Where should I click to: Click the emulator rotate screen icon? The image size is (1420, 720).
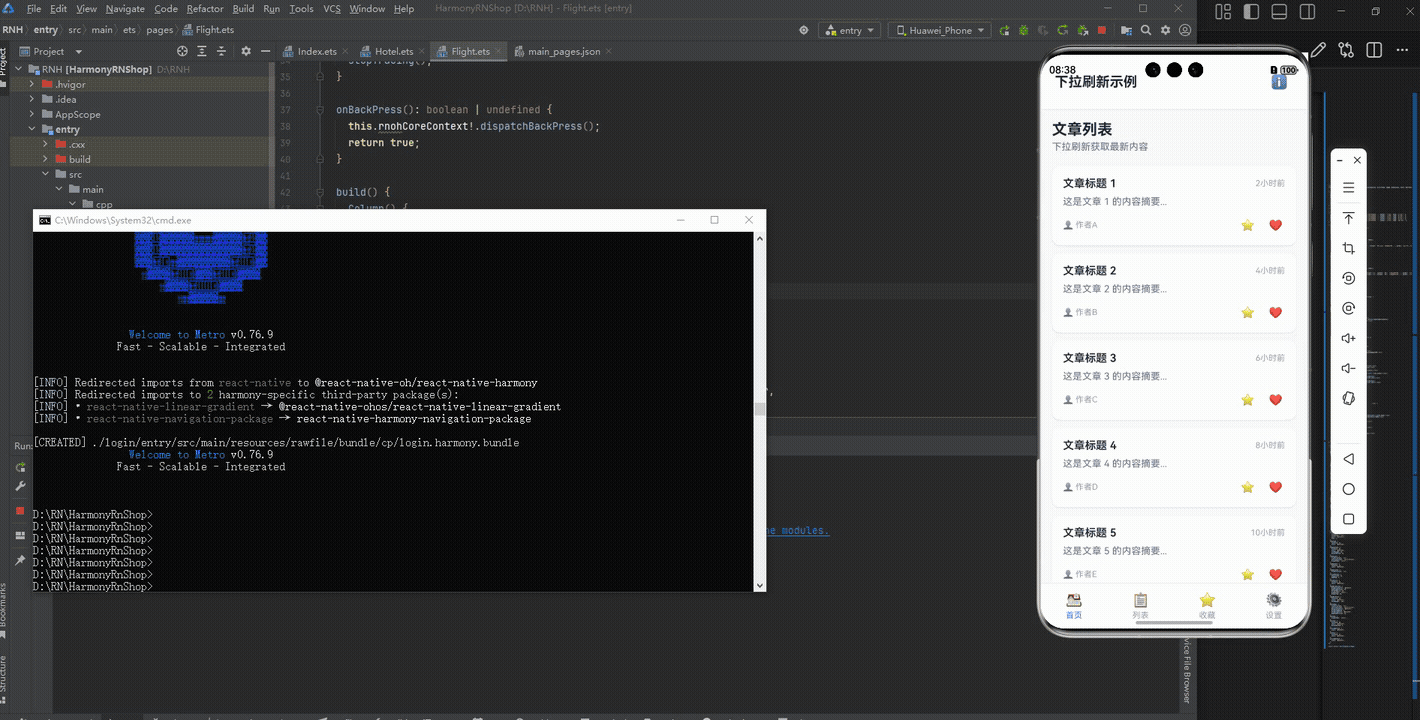point(1348,278)
